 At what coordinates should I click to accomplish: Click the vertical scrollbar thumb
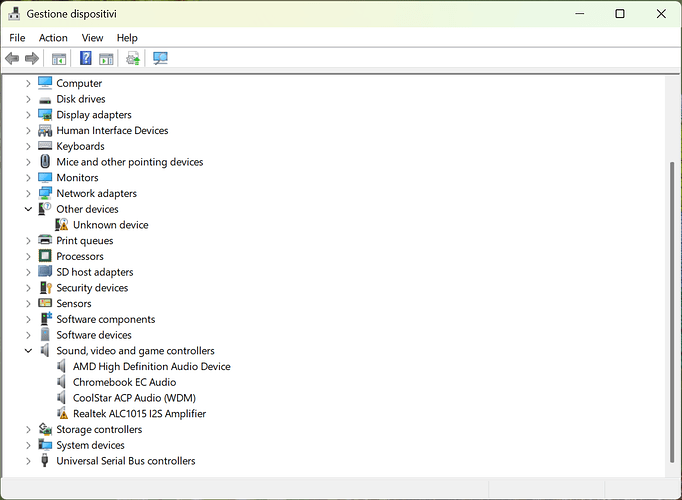click(672, 312)
